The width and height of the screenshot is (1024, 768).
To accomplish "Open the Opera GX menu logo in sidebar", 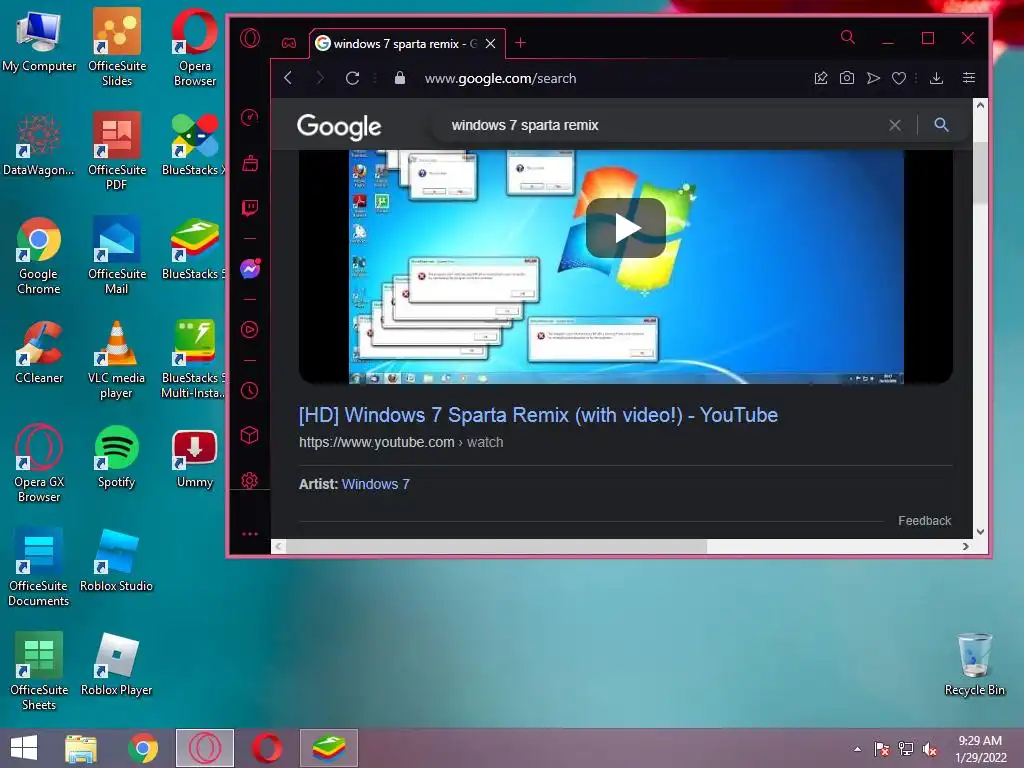I will click(x=249, y=38).
